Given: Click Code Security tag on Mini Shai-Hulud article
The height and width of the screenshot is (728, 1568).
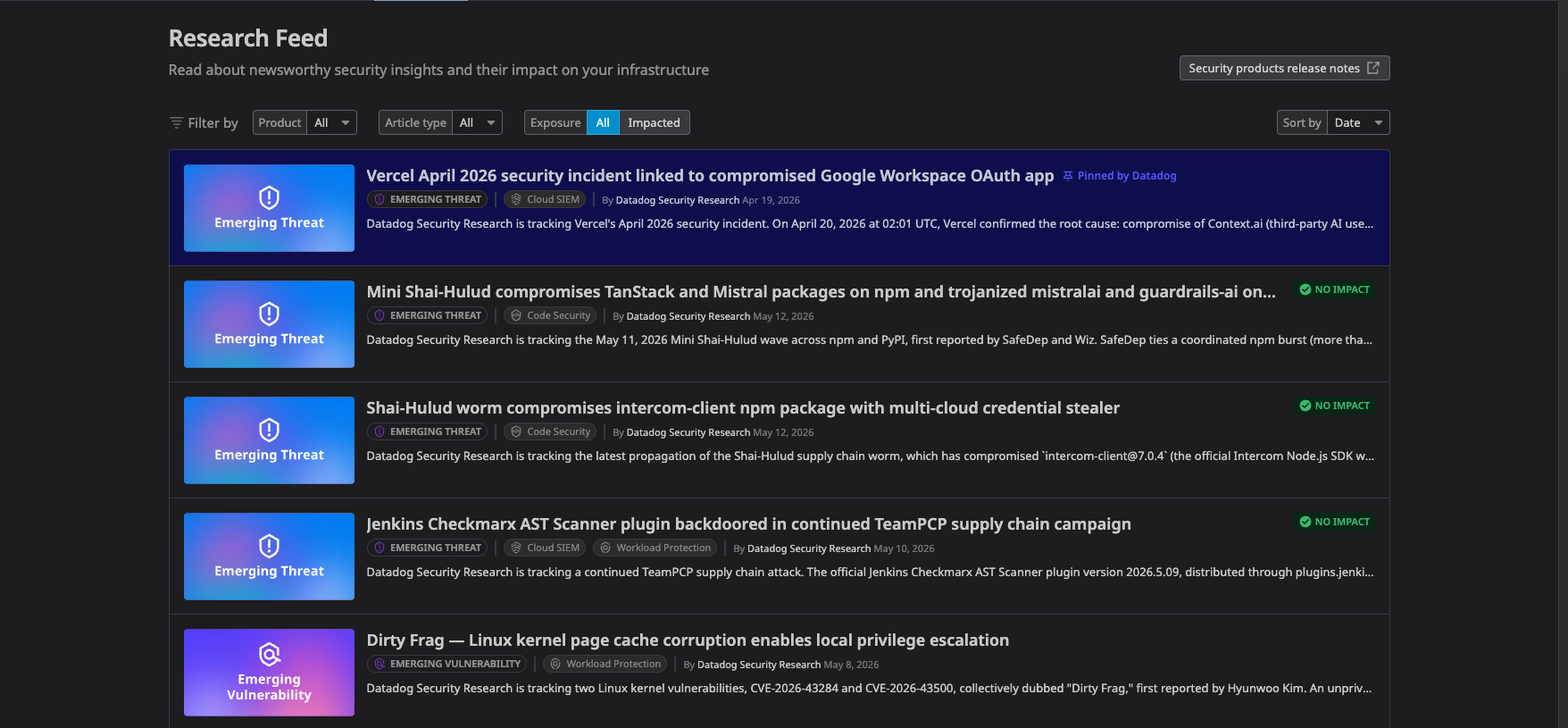Looking at the screenshot, I should [549, 315].
